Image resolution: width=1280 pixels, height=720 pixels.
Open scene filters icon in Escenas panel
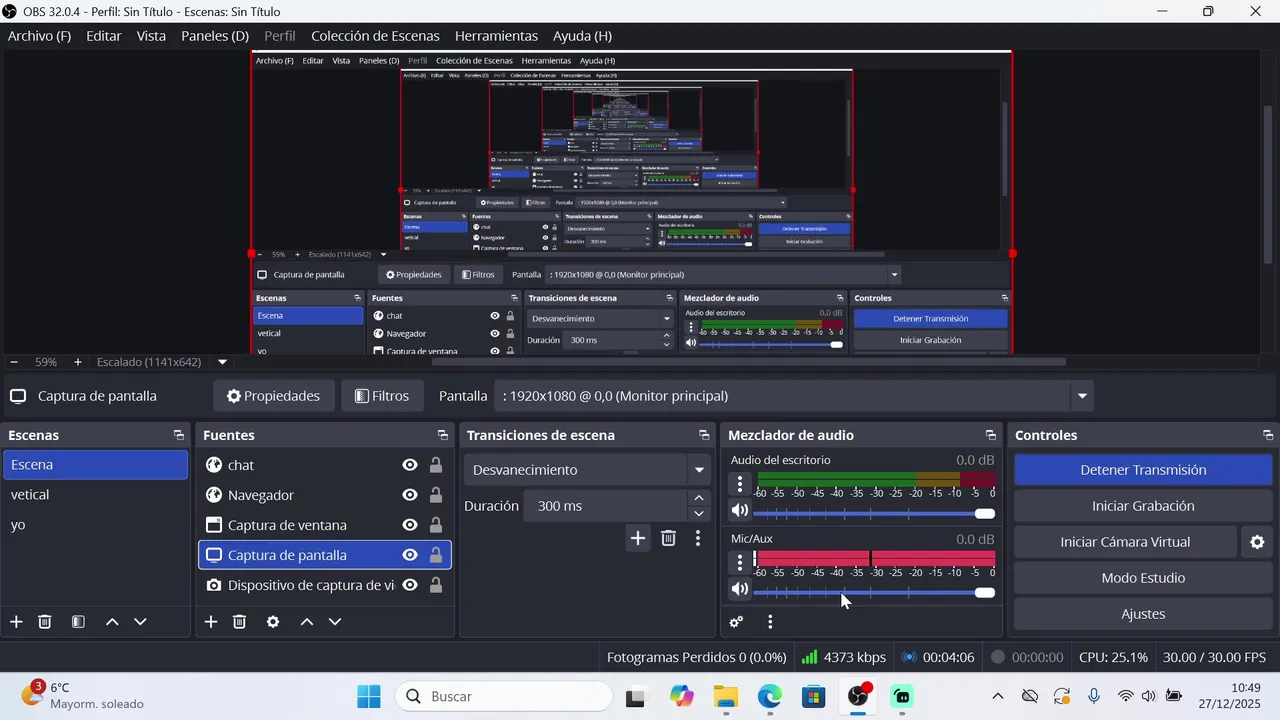(78, 622)
